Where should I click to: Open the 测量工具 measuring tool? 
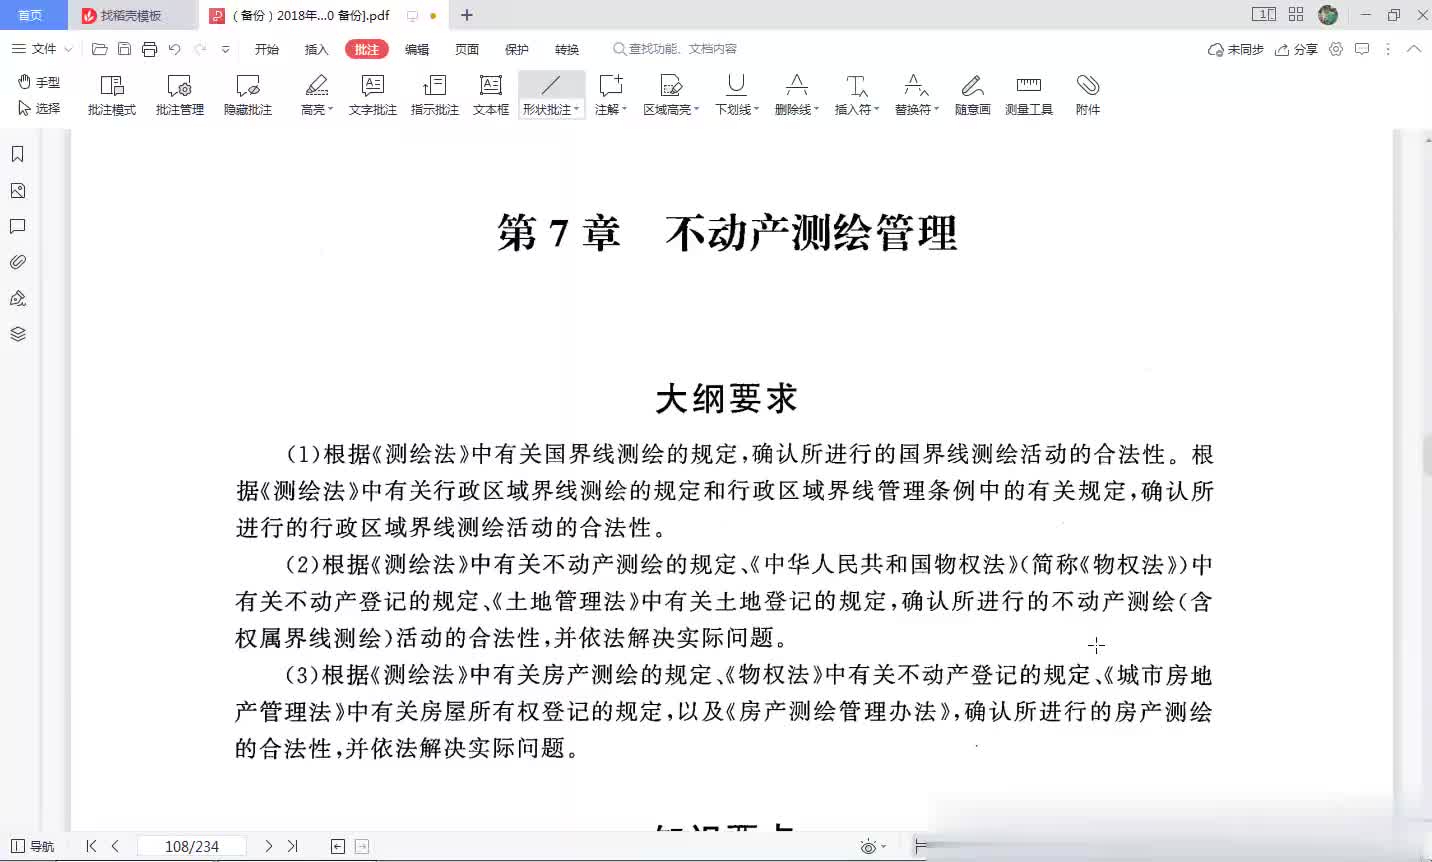(1028, 95)
